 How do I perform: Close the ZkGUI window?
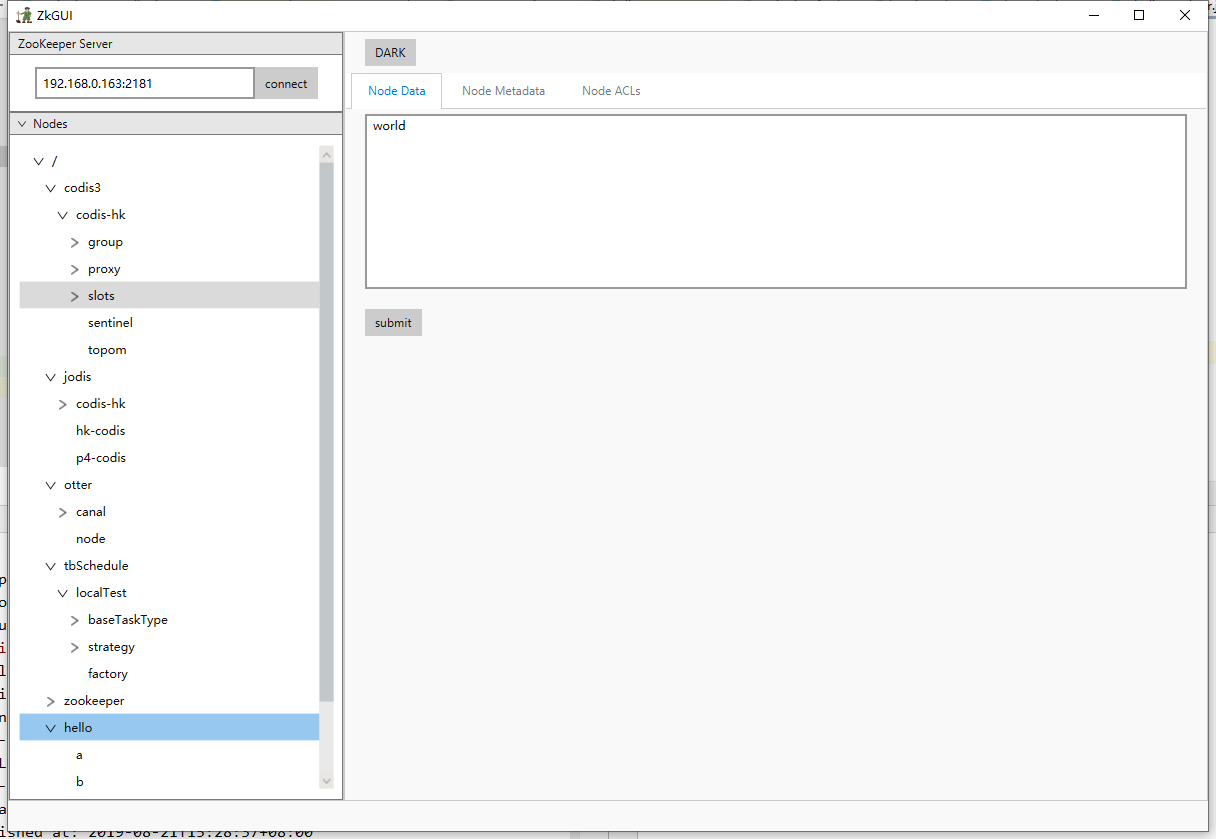tap(1185, 15)
